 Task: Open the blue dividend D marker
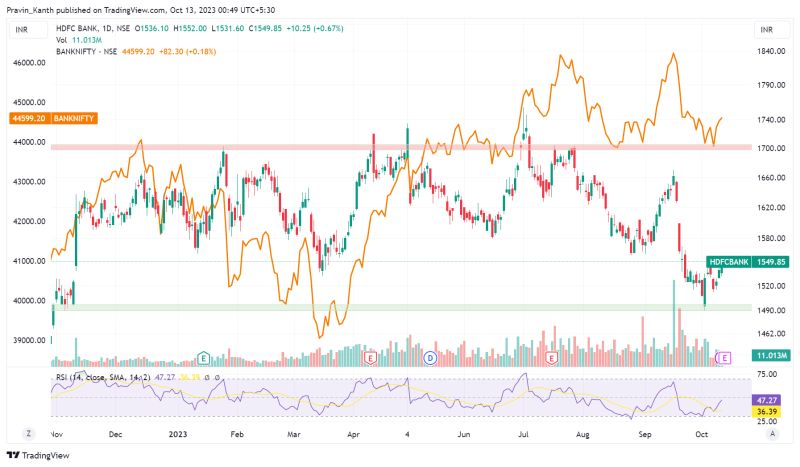(x=430, y=358)
